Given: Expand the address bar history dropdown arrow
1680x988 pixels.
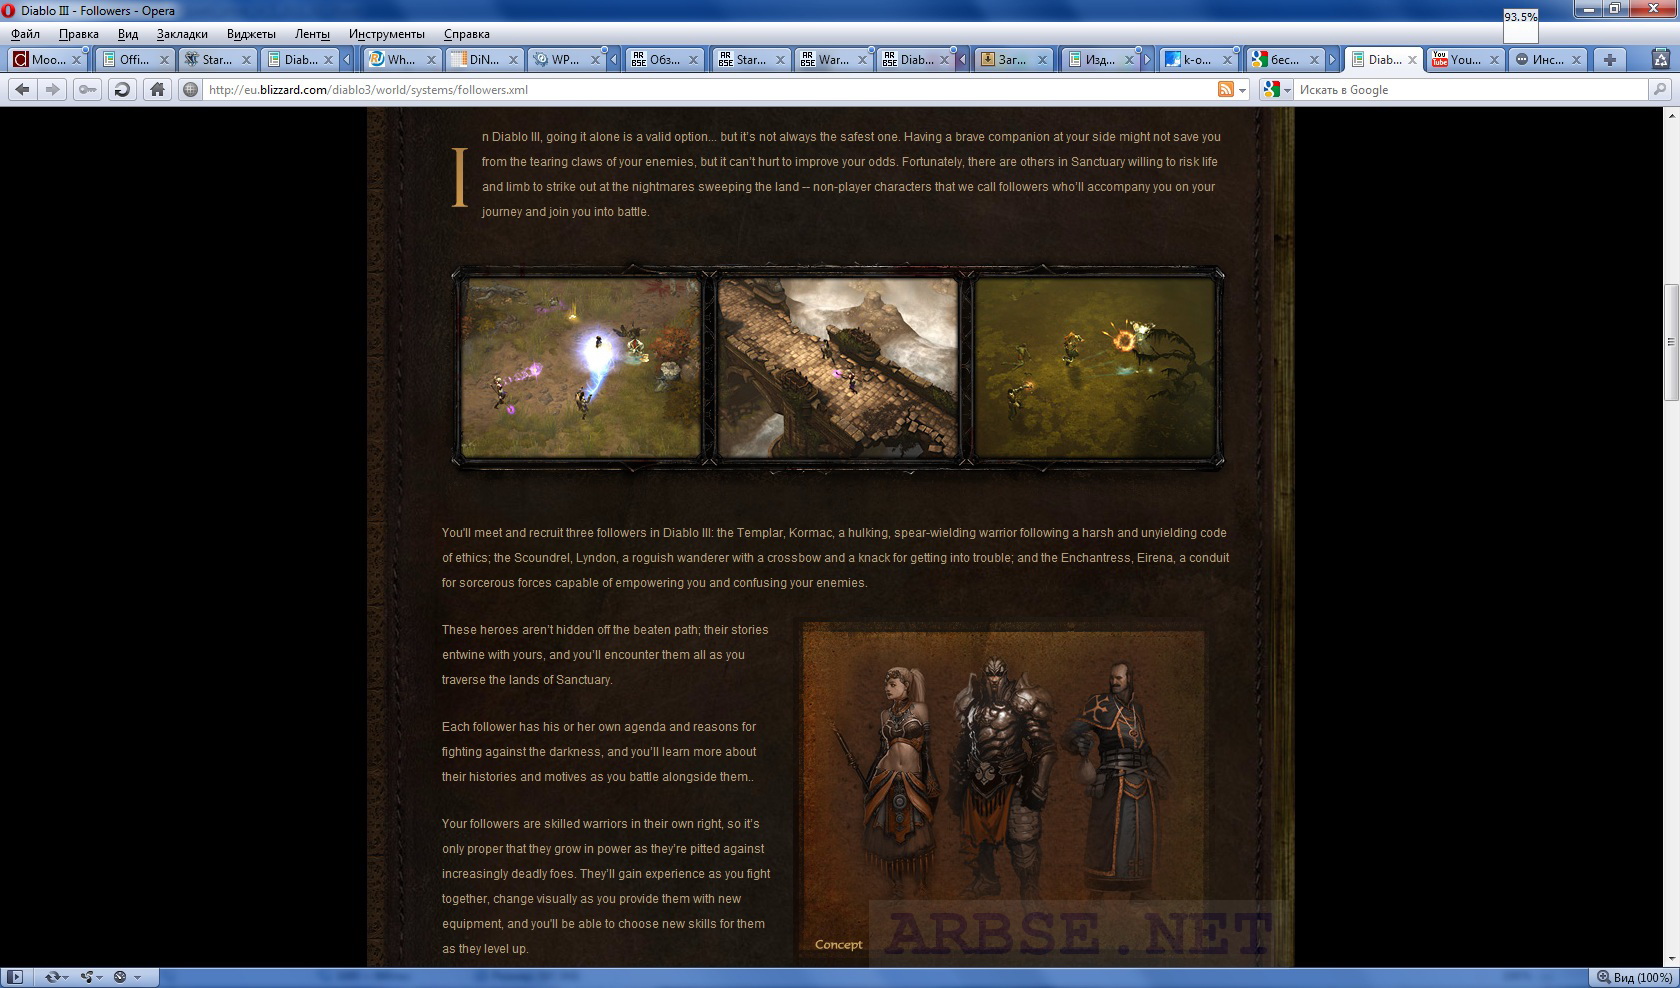Looking at the screenshot, I should coord(1243,90).
